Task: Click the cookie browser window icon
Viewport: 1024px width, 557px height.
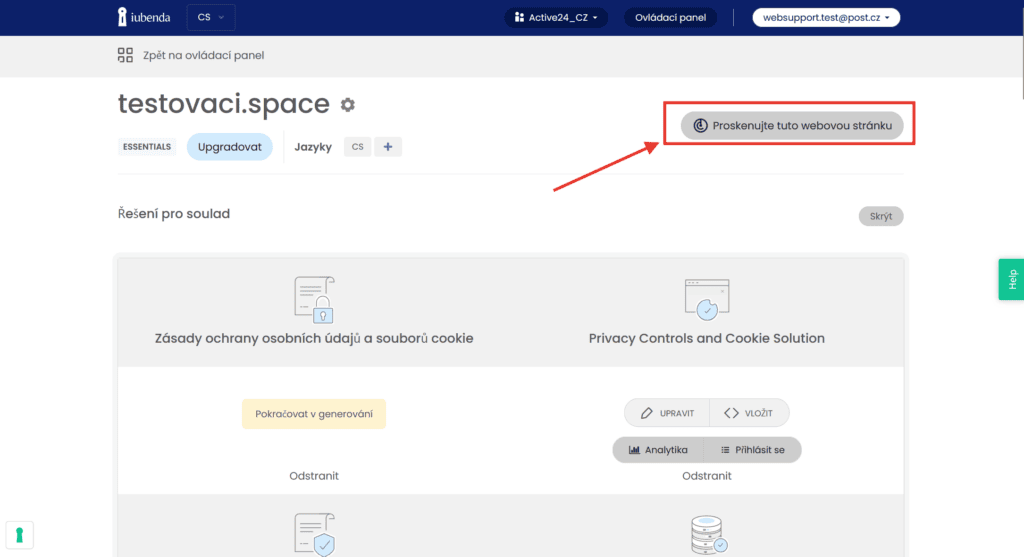Action: pos(707,300)
